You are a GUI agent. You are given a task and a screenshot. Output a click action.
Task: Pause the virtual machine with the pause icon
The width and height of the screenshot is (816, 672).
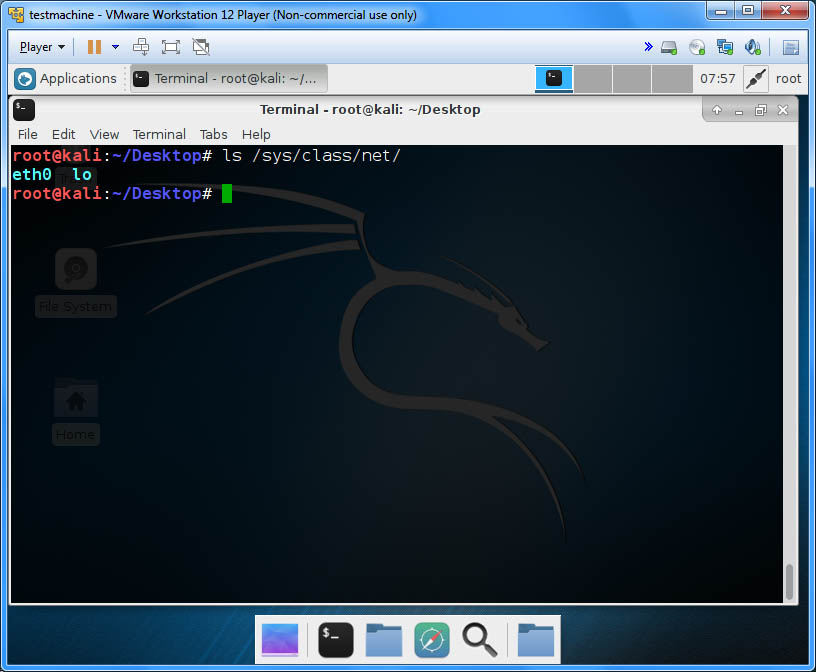pyautogui.click(x=94, y=47)
